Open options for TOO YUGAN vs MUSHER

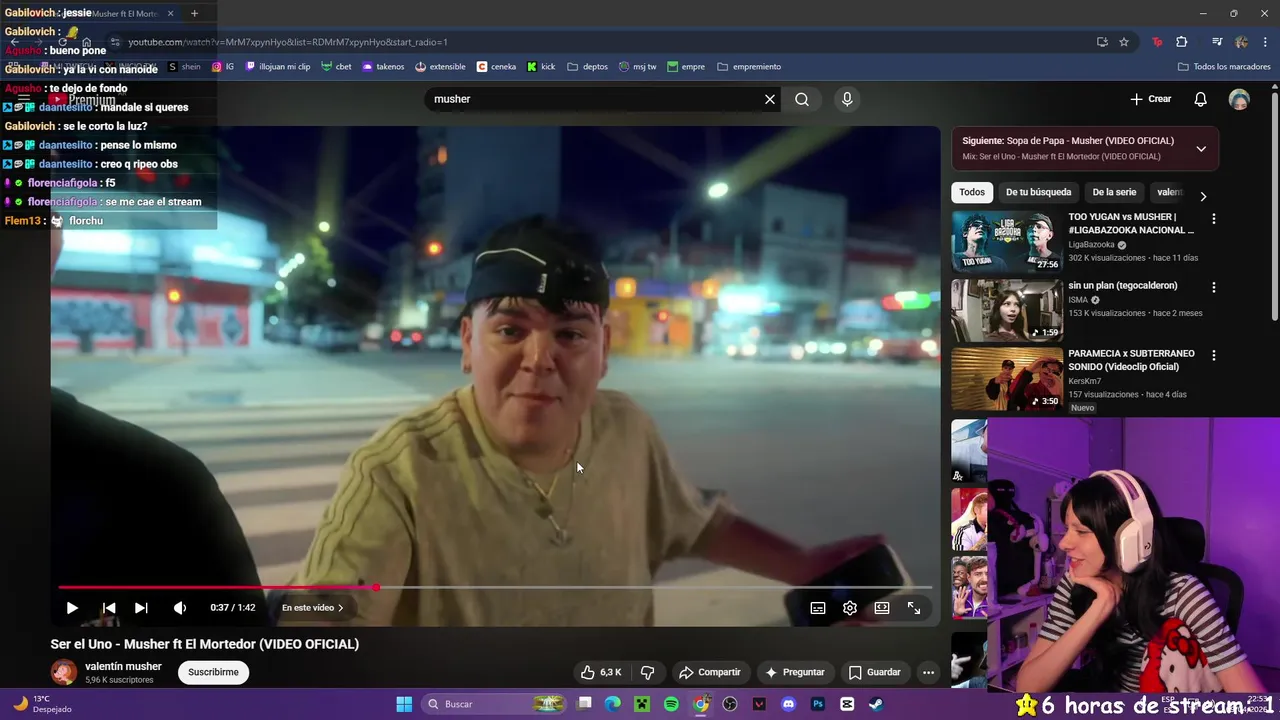(x=1214, y=218)
